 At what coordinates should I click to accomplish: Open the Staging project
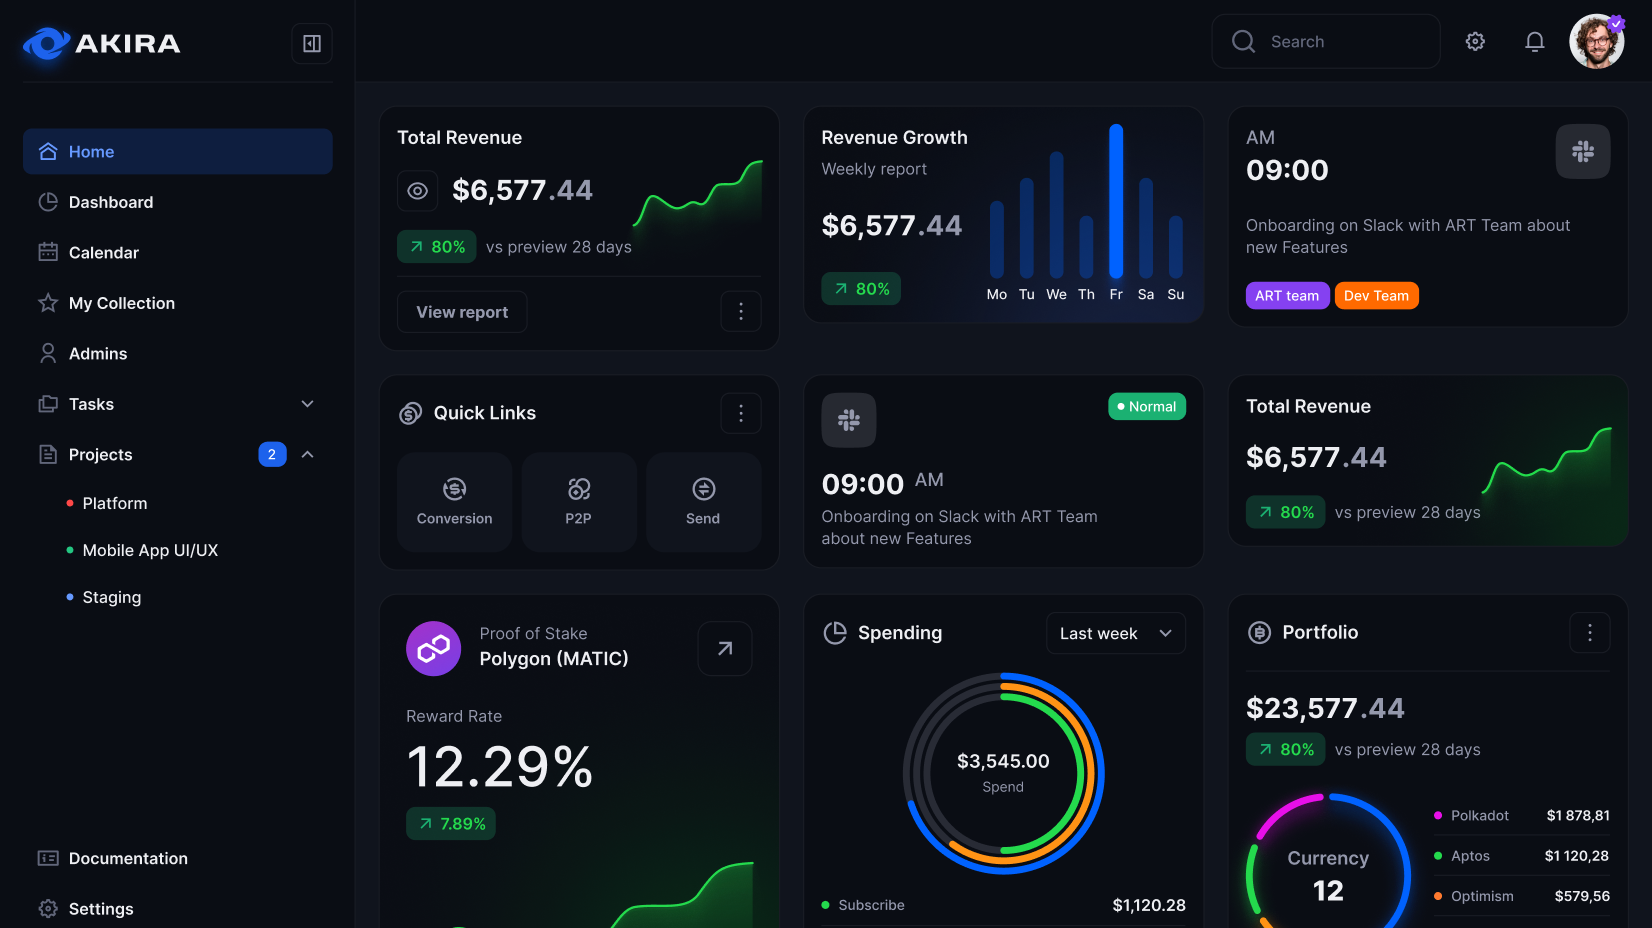tap(111, 597)
